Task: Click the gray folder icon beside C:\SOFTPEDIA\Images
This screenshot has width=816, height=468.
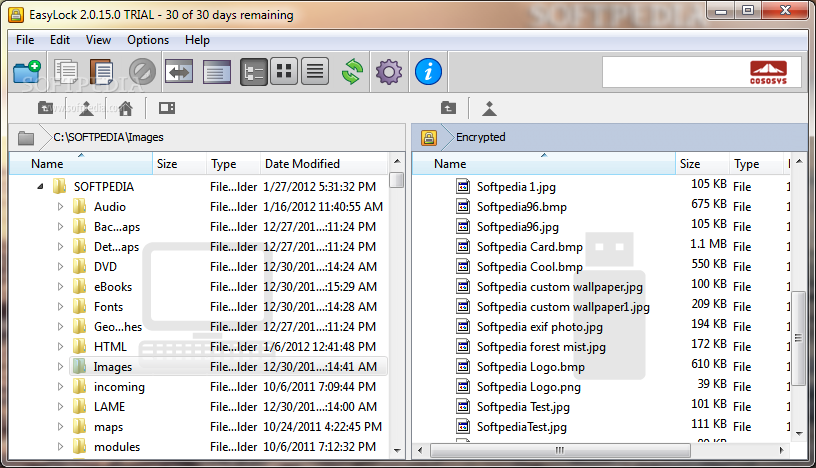Action: 26,138
